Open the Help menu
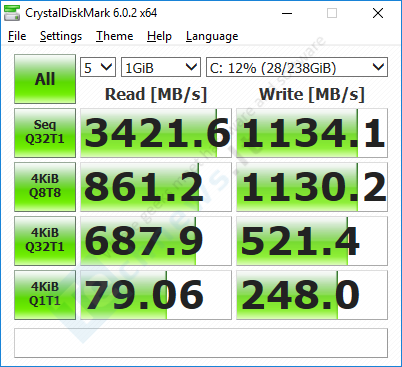This screenshot has width=402, height=367. tap(159, 36)
